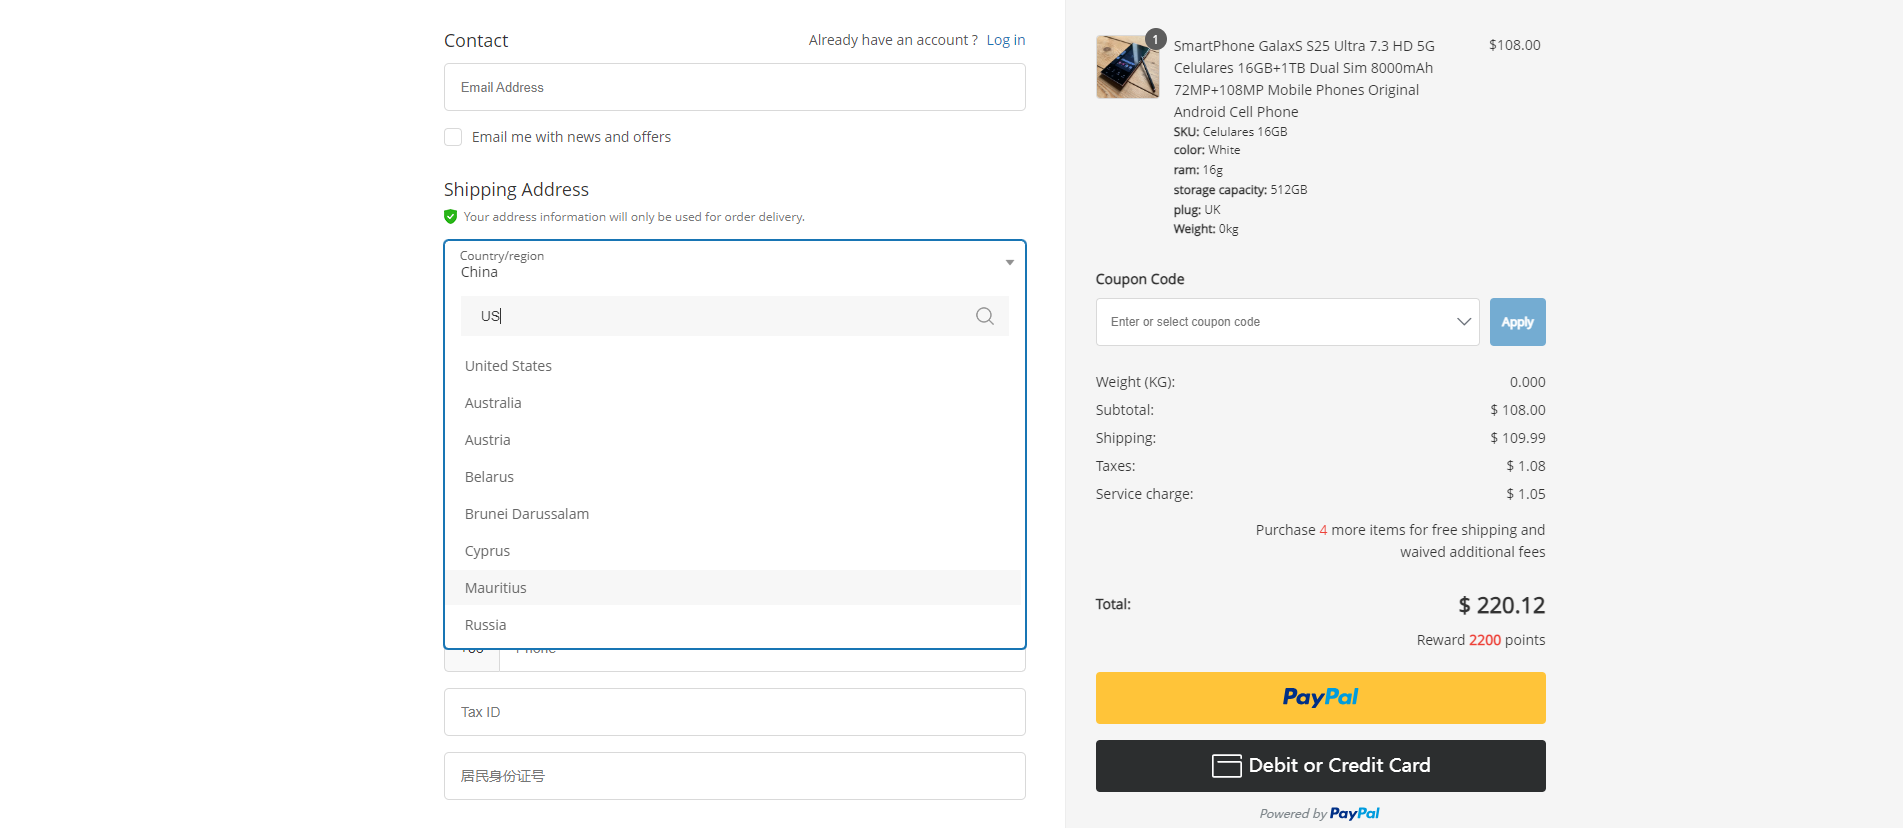Click the product title SmartPhone GalaxS S25 Ultra
Viewport: 1903px width, 828px height.
click(x=1304, y=78)
